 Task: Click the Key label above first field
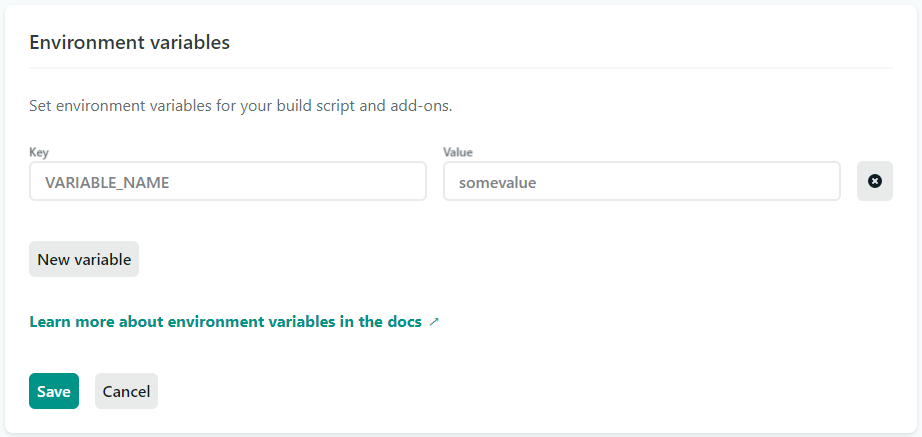tap(39, 152)
